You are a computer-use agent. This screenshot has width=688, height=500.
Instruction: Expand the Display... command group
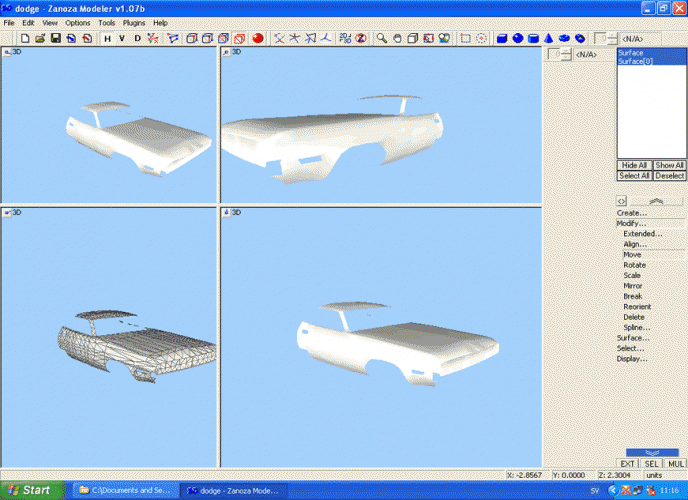632,358
